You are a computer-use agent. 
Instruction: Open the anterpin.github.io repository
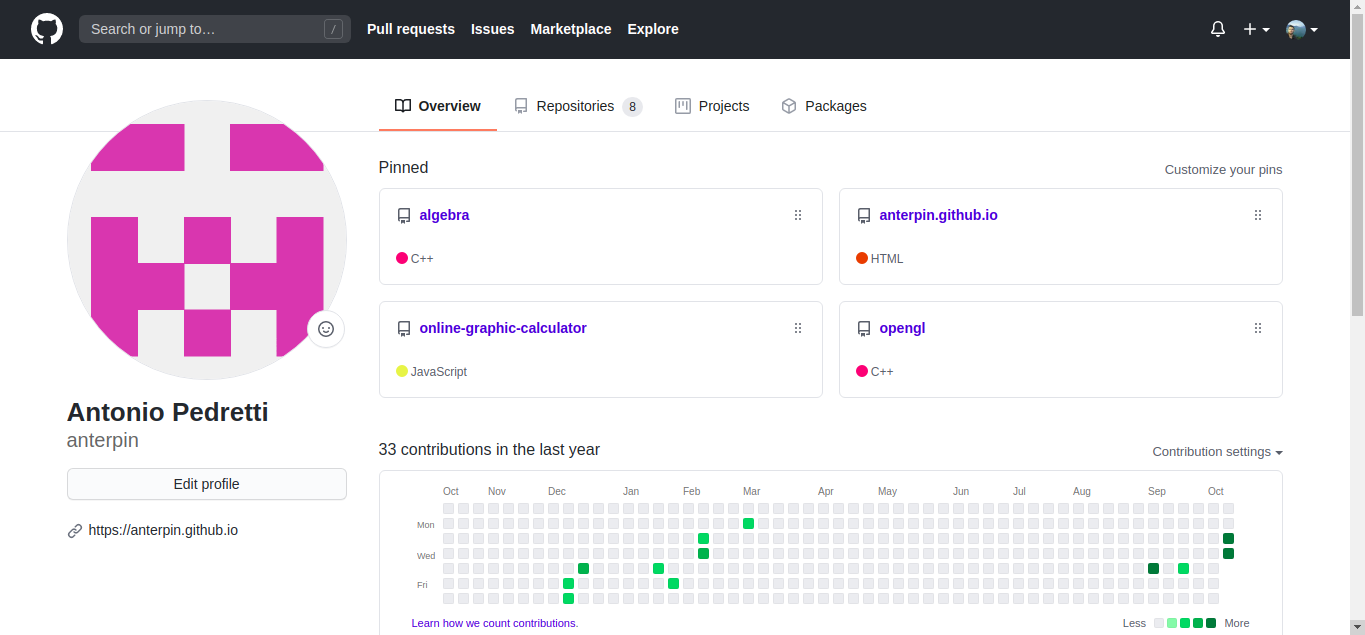[x=938, y=215]
